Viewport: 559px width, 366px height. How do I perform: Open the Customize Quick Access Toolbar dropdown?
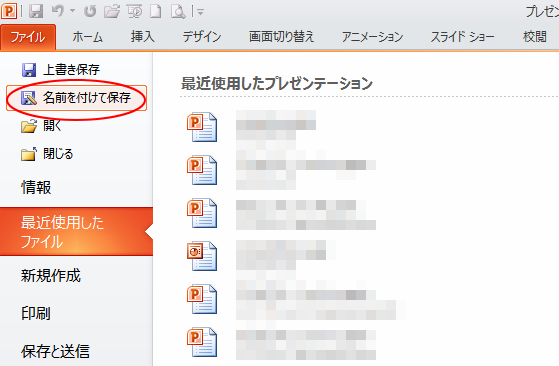tap(200, 12)
